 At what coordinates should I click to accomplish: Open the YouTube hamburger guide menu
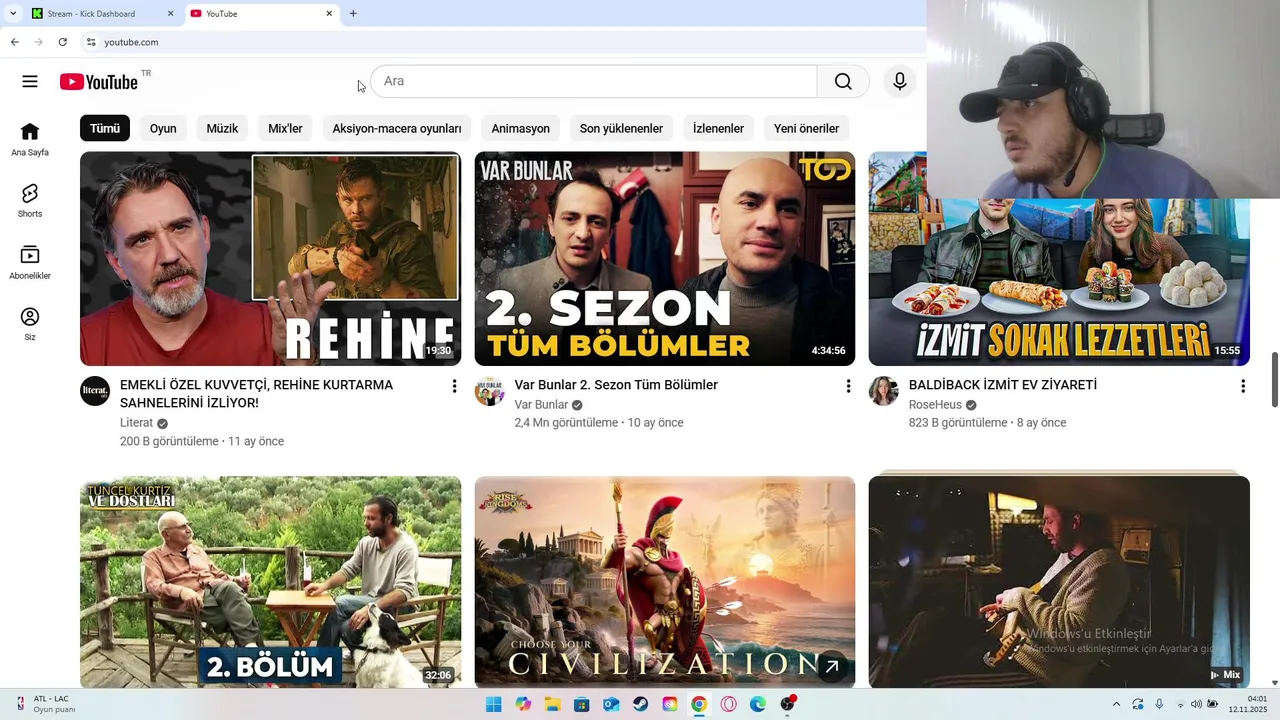click(30, 82)
